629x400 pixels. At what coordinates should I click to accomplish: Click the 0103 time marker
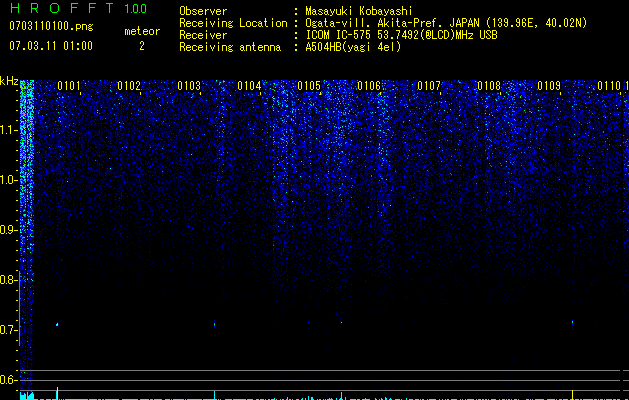(x=189, y=86)
